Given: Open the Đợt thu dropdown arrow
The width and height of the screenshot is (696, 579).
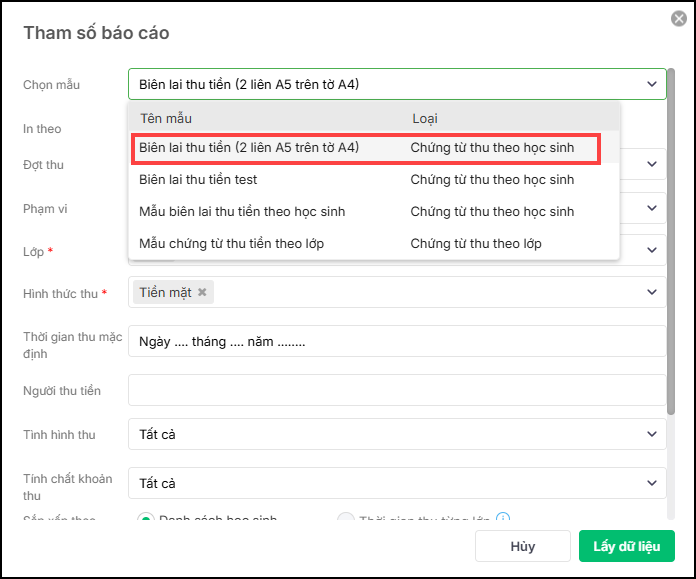Looking at the screenshot, I should (x=652, y=163).
